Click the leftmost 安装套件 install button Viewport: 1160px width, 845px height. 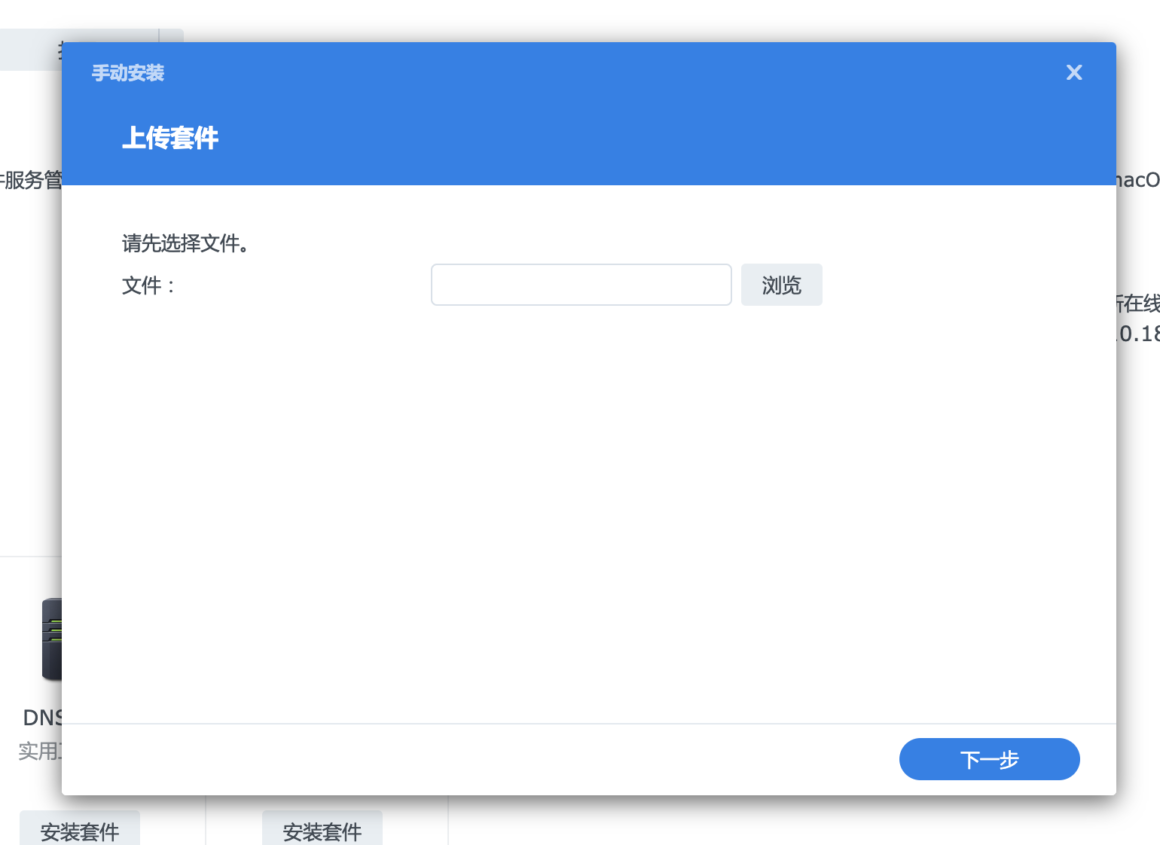click(79, 830)
